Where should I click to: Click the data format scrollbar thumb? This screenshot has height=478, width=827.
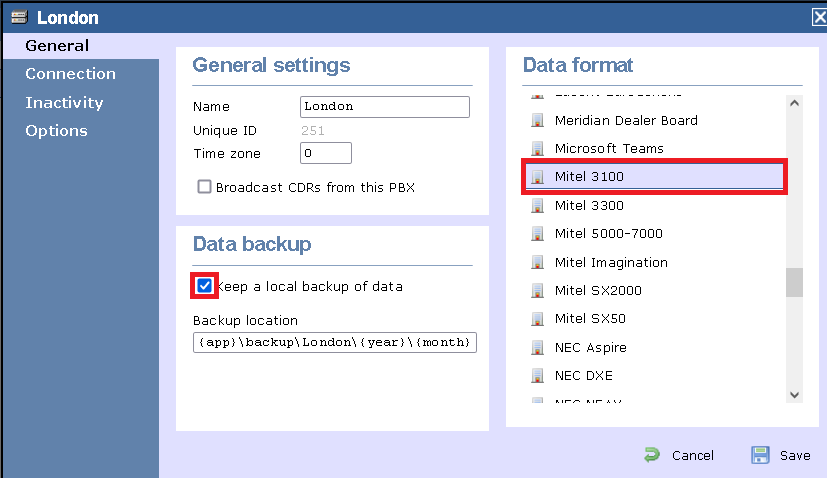[x=794, y=283]
